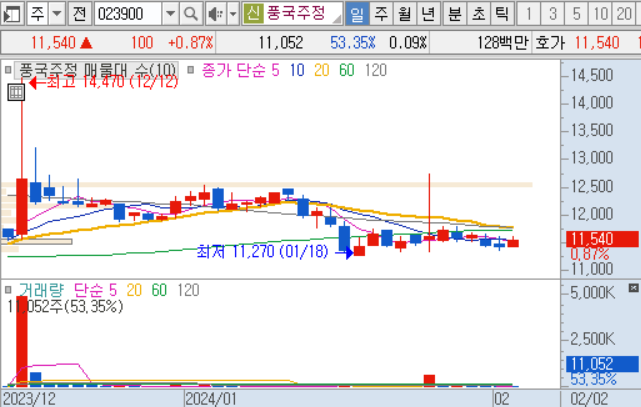
Task: Close the volume panel with X icon
Action: (x=633, y=288)
